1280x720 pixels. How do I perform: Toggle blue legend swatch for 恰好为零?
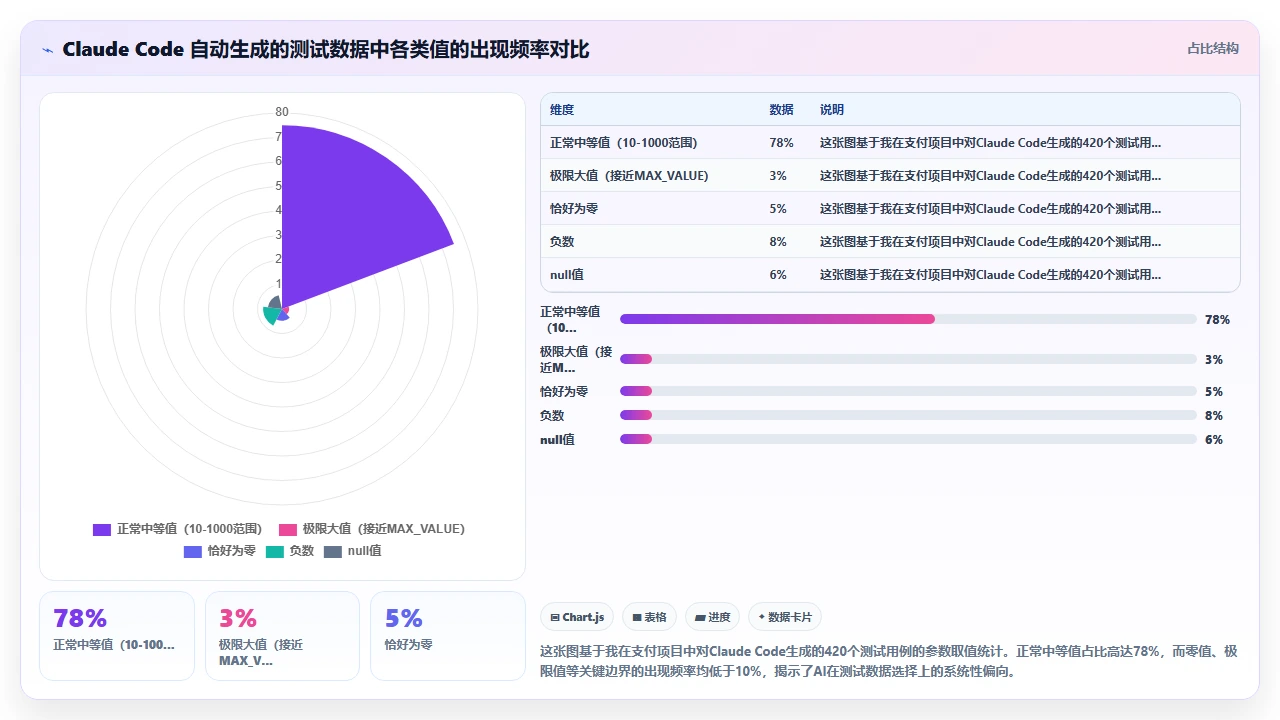193,551
